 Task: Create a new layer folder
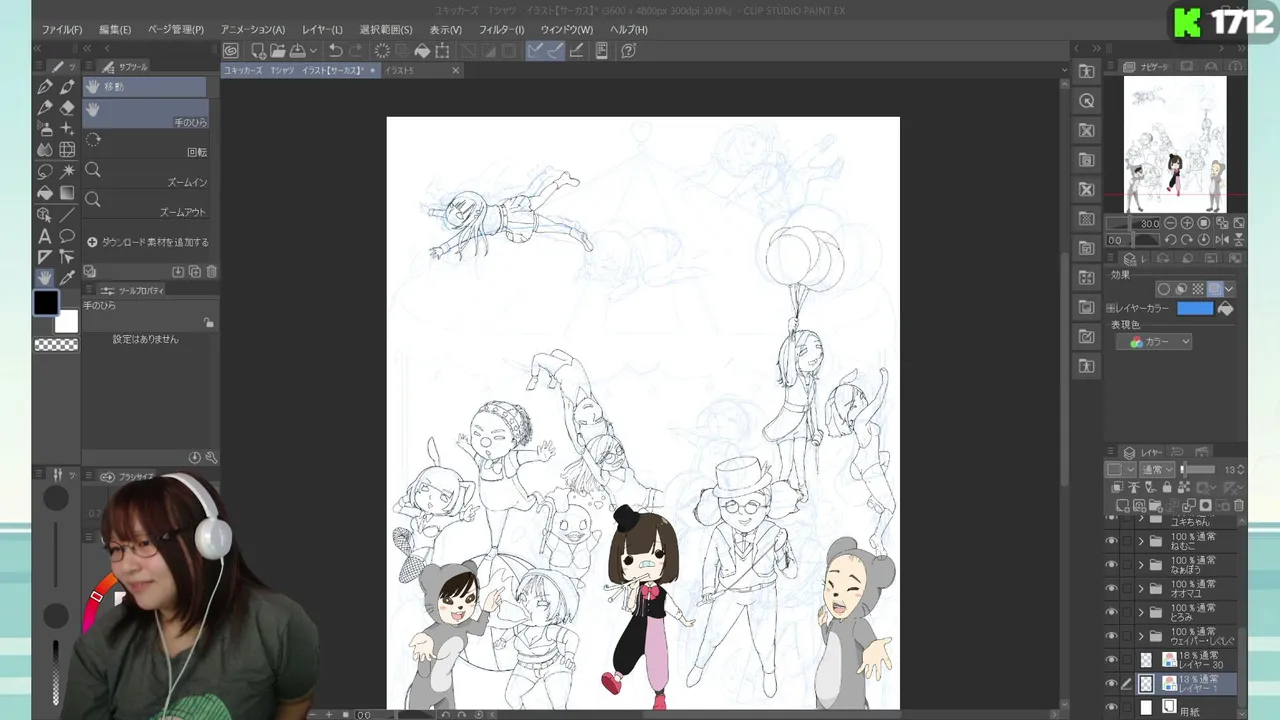1156,506
